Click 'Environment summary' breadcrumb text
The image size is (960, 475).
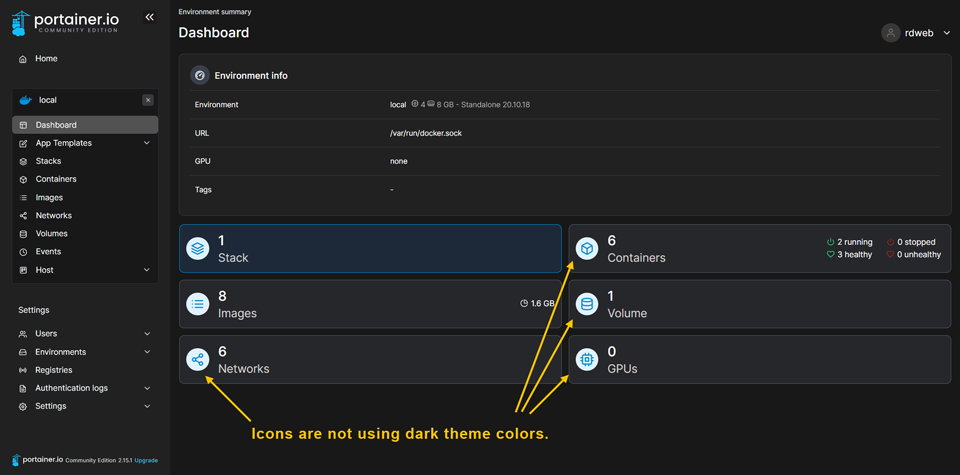(x=215, y=12)
